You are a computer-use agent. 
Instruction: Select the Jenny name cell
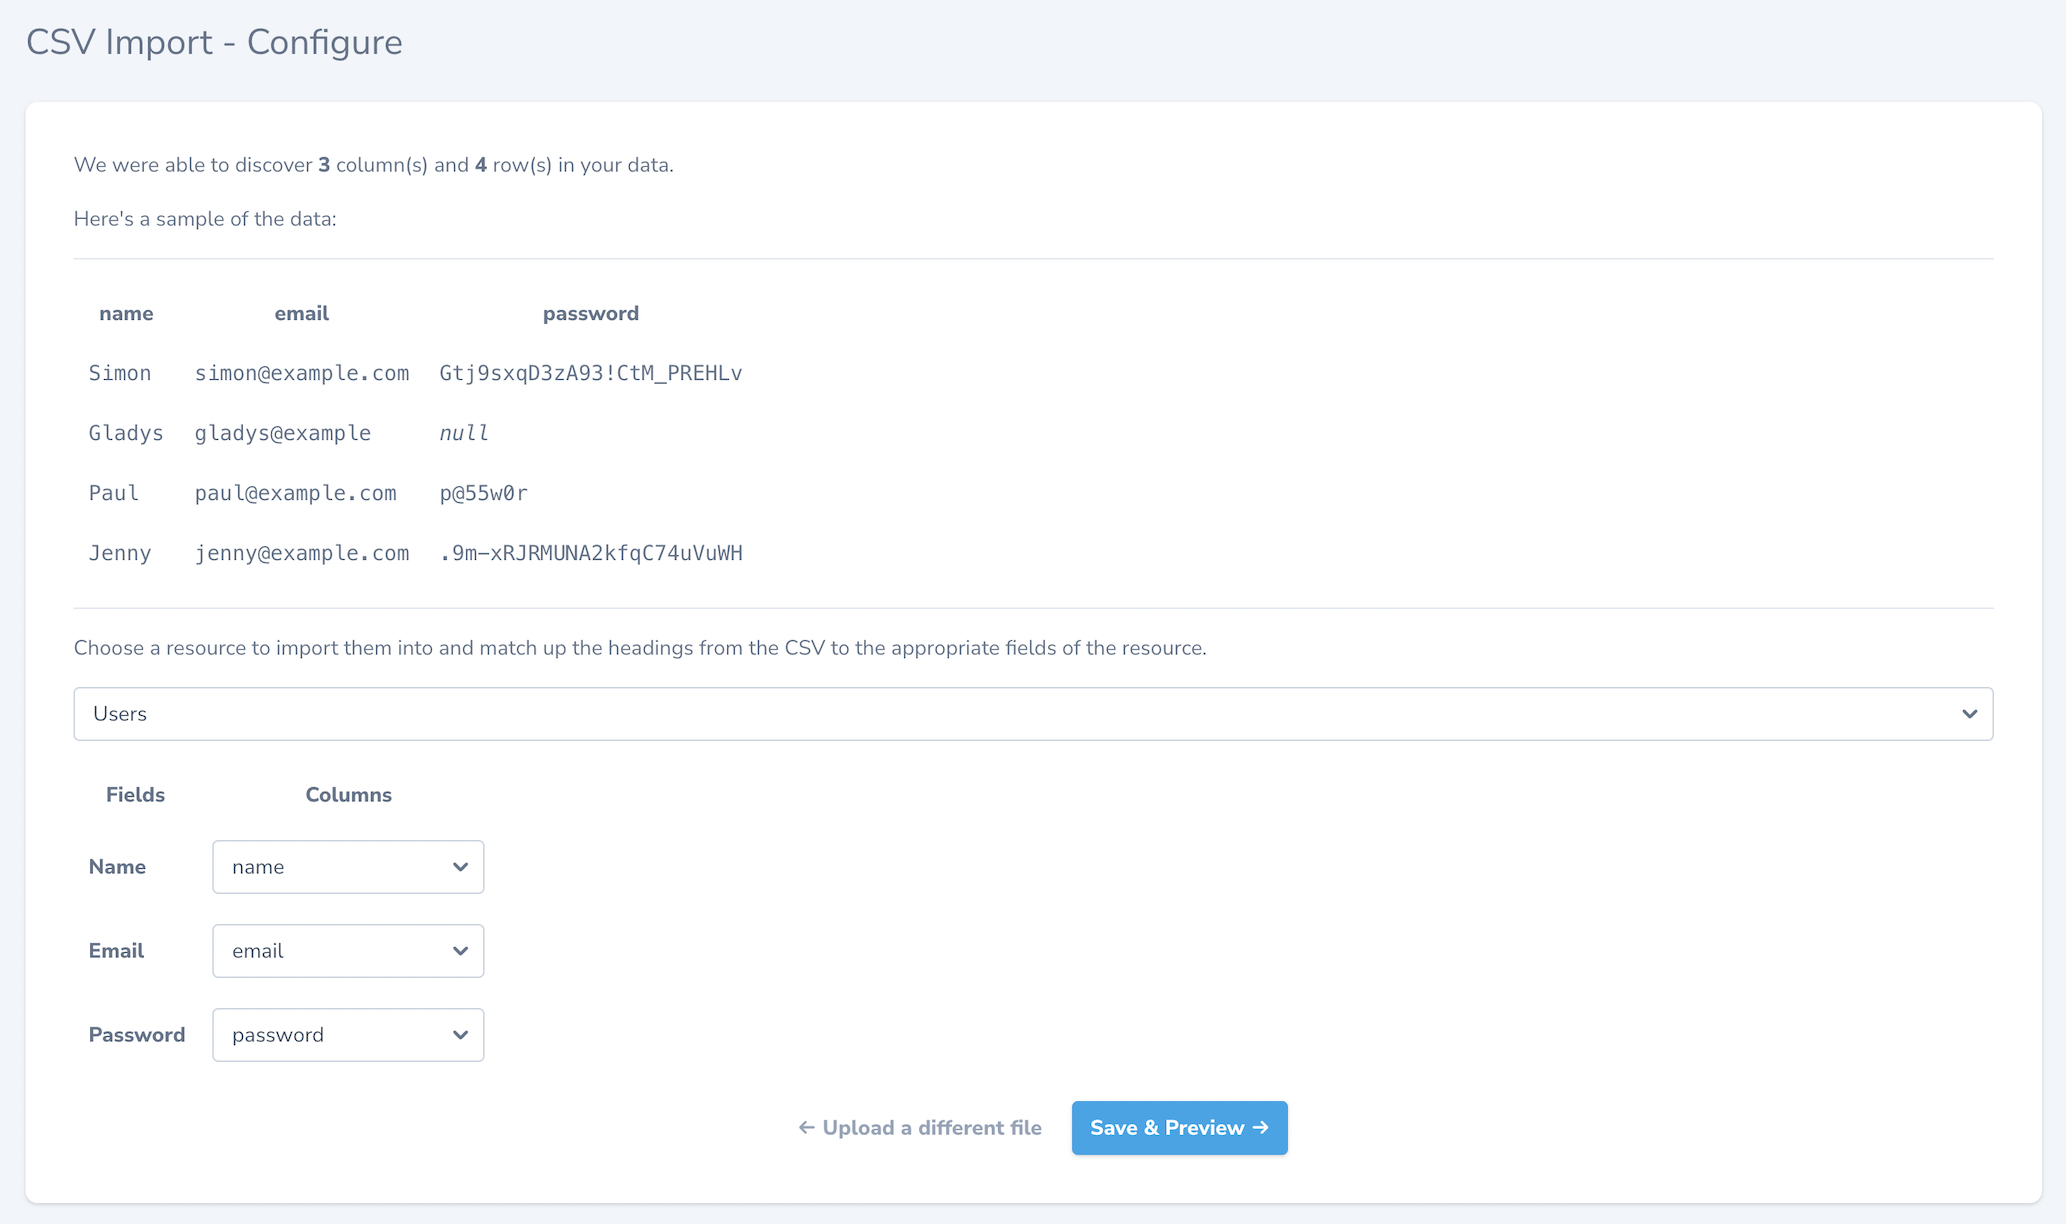pyautogui.click(x=120, y=553)
